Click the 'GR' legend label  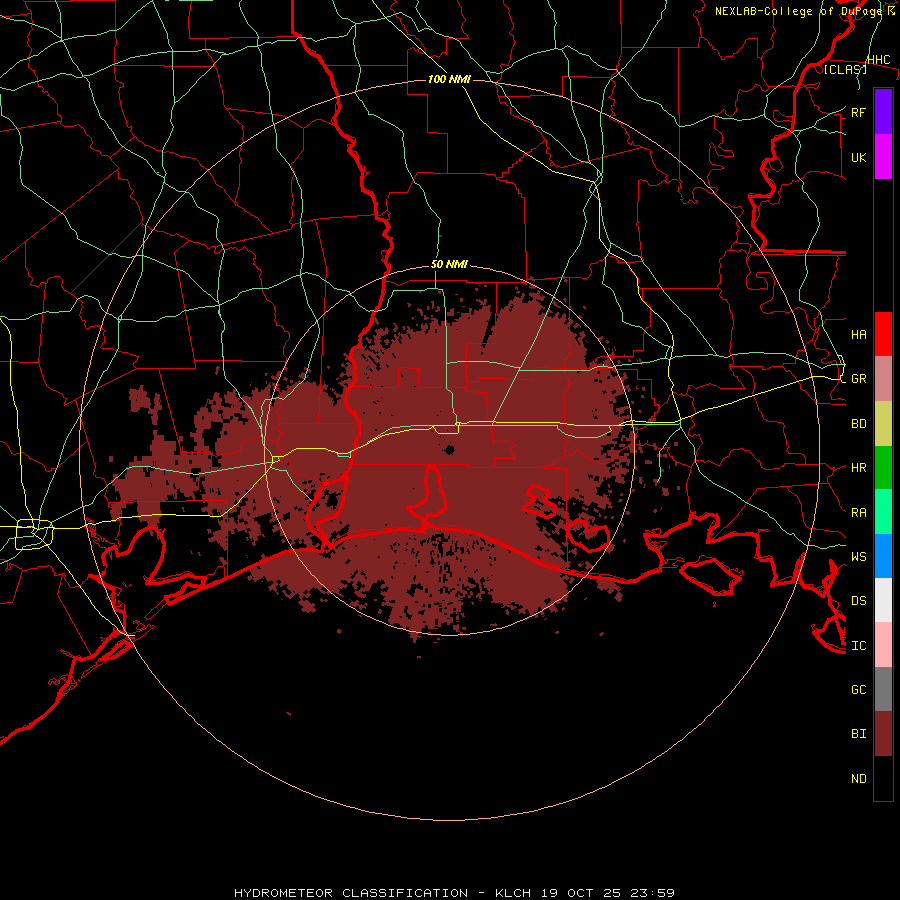[858, 379]
